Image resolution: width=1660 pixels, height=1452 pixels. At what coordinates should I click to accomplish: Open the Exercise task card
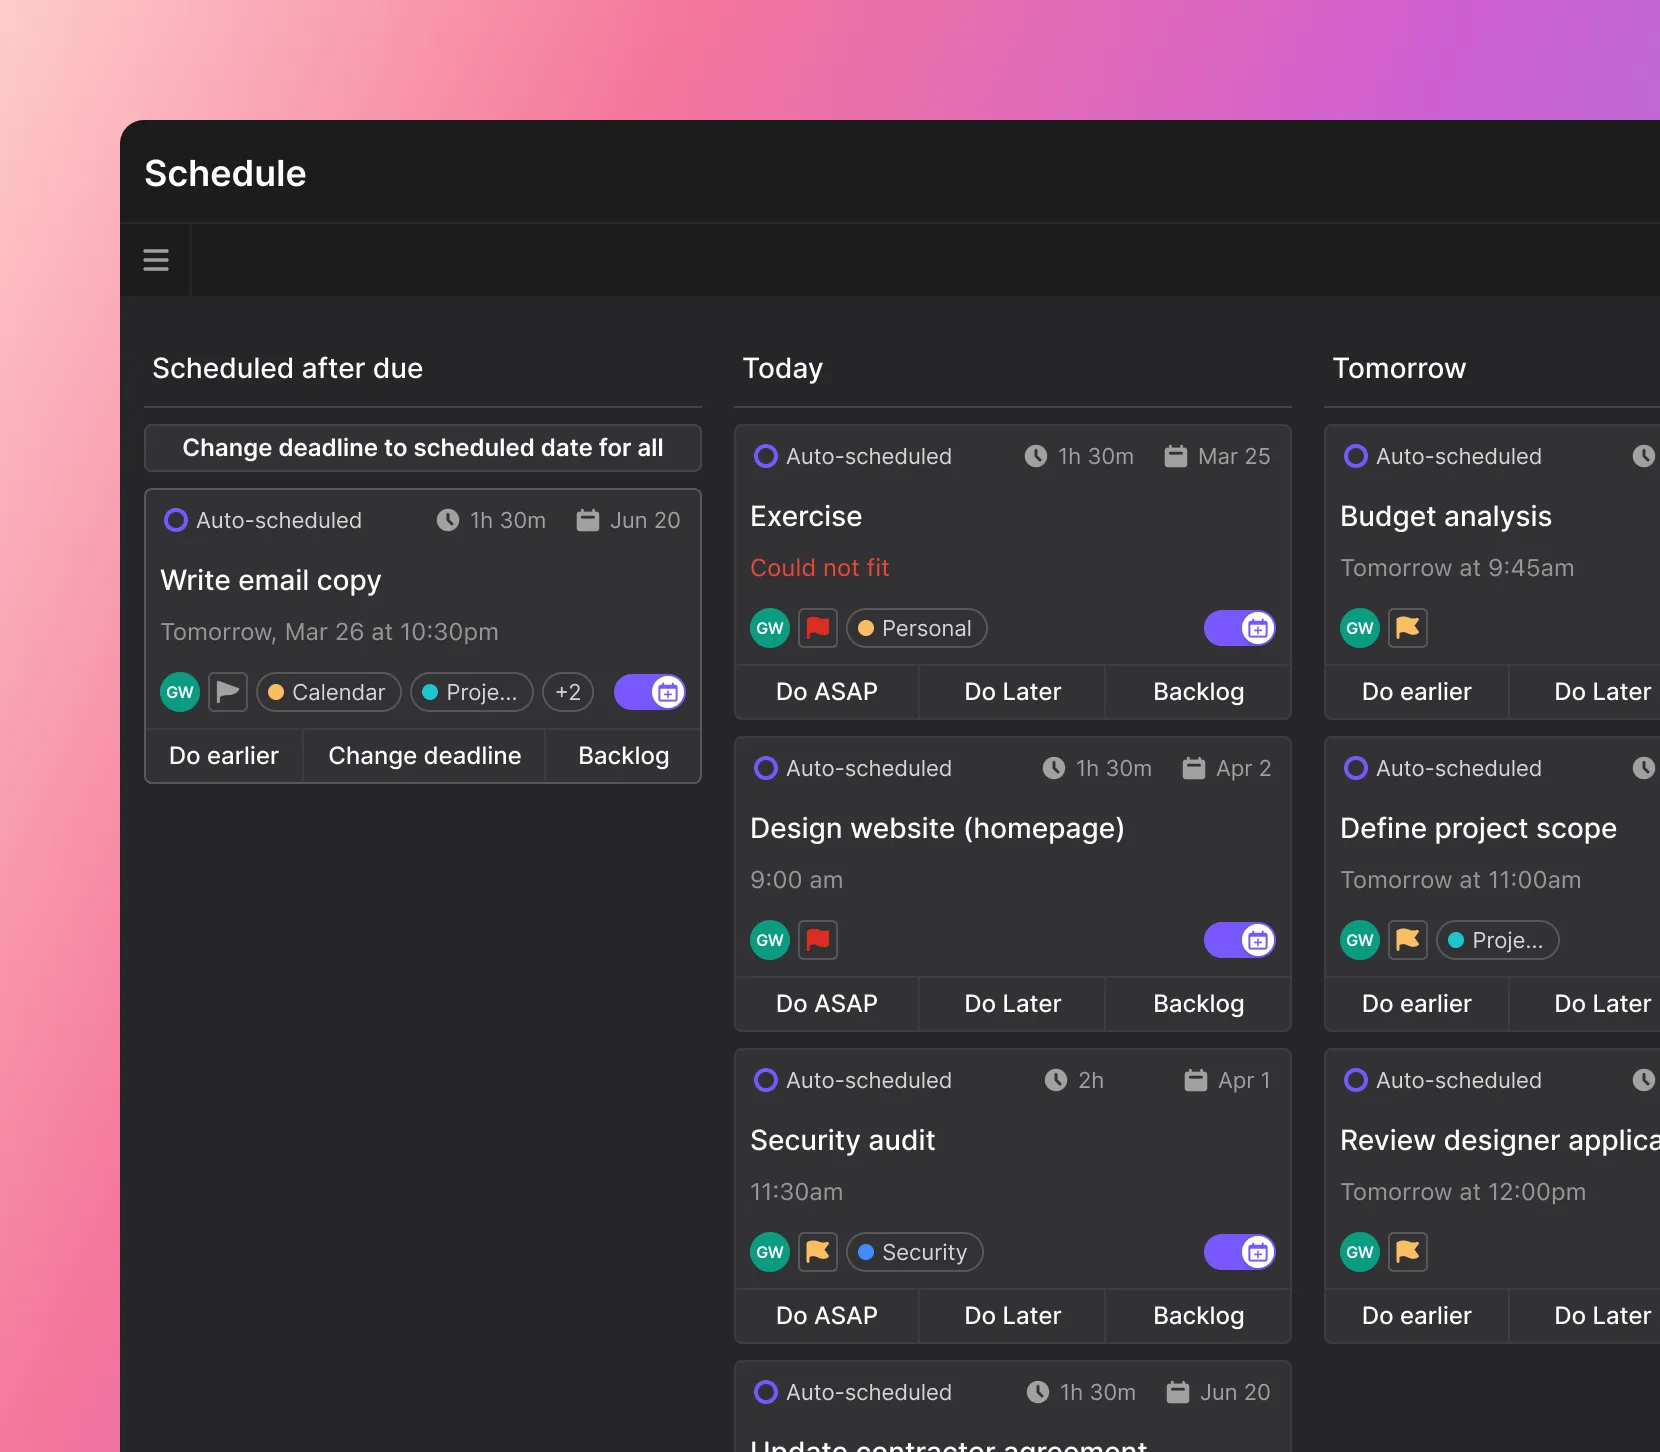coord(806,516)
